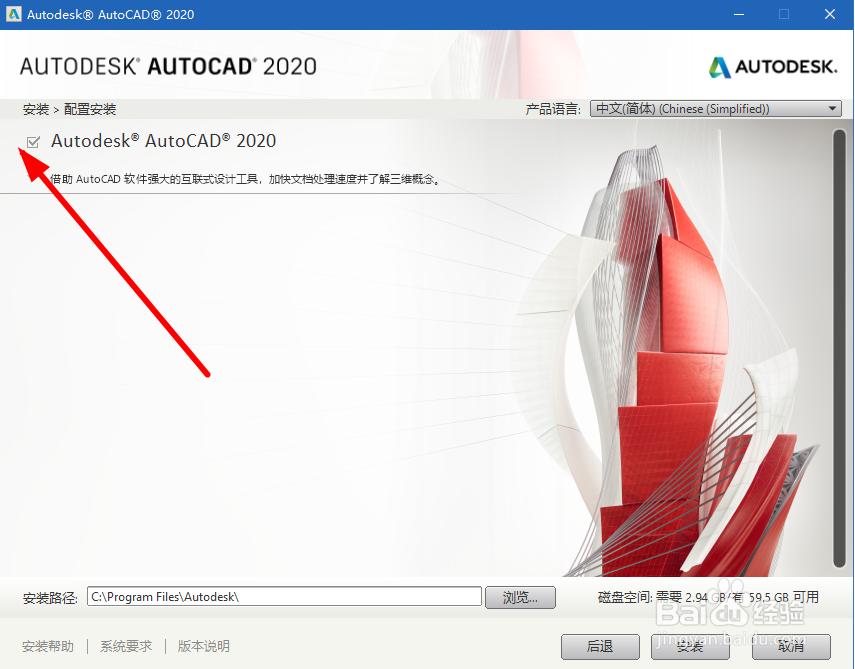The height and width of the screenshot is (669, 855).
Task: Minimize the AutoCAD 2020 installer window
Action: 739,14
